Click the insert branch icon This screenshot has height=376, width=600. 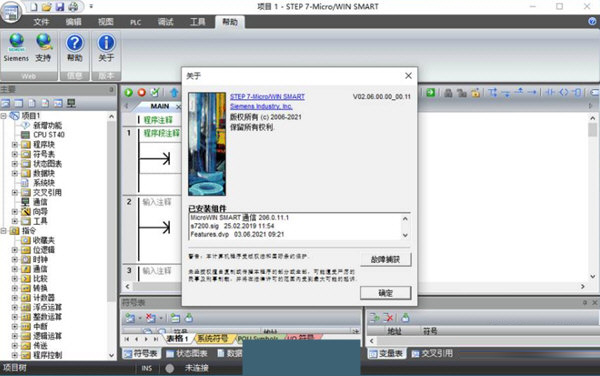(x=493, y=92)
